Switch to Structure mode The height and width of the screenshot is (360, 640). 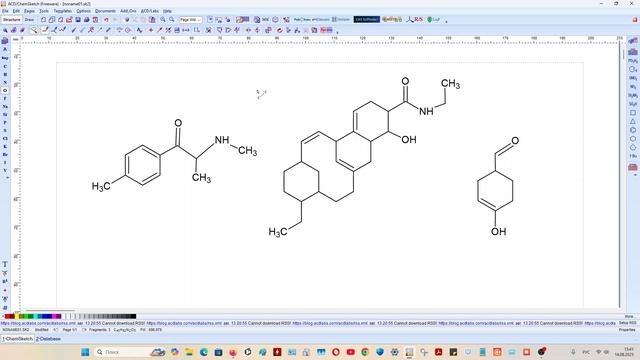tap(11, 20)
